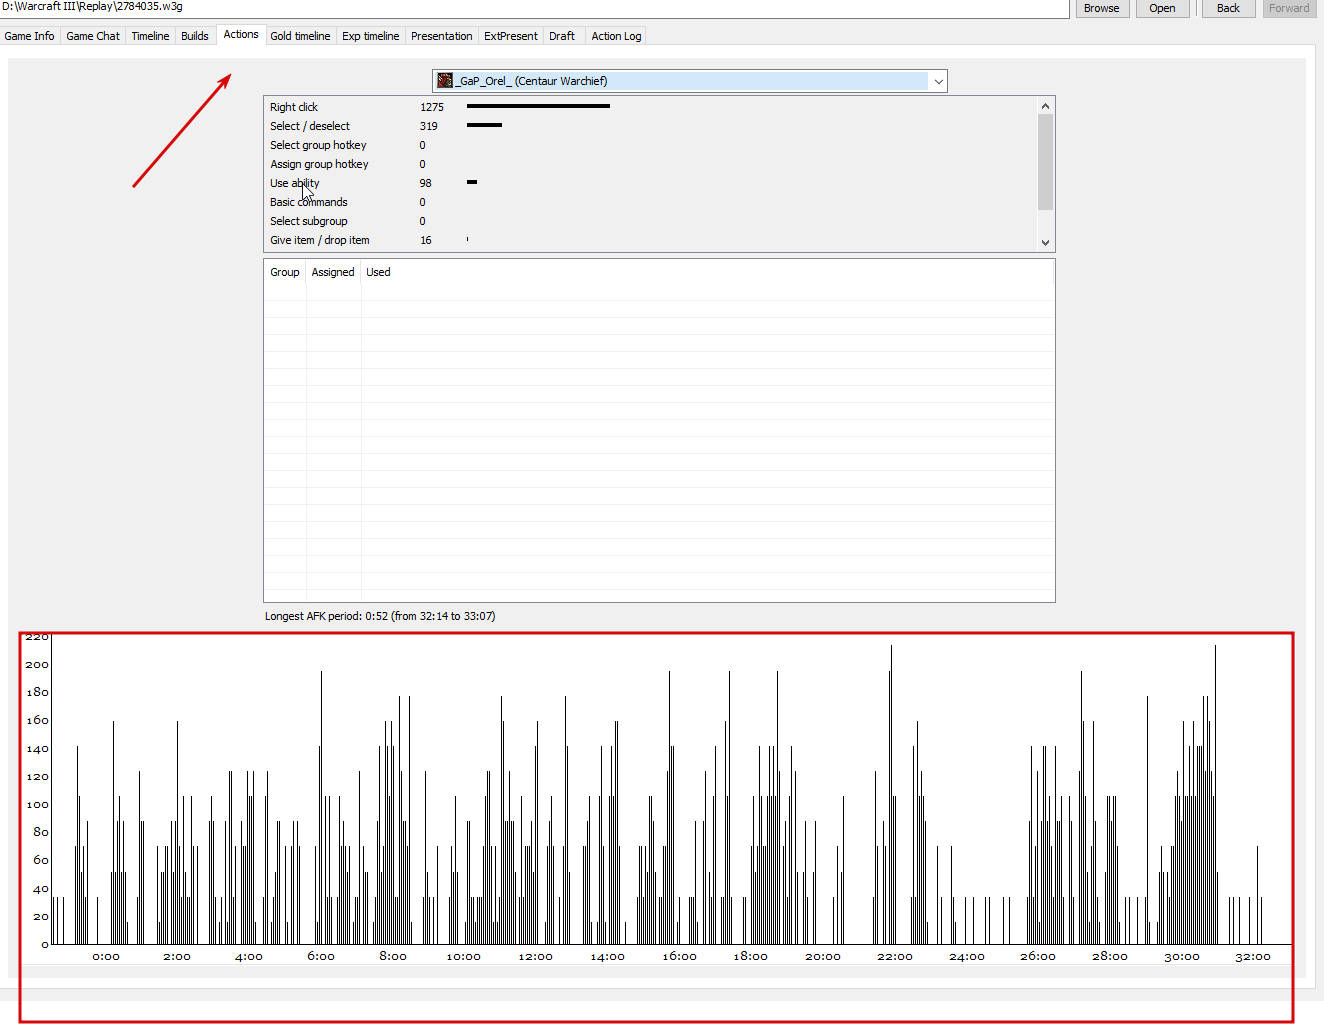
Task: Select the 'Right click' row
Action: click(651, 107)
